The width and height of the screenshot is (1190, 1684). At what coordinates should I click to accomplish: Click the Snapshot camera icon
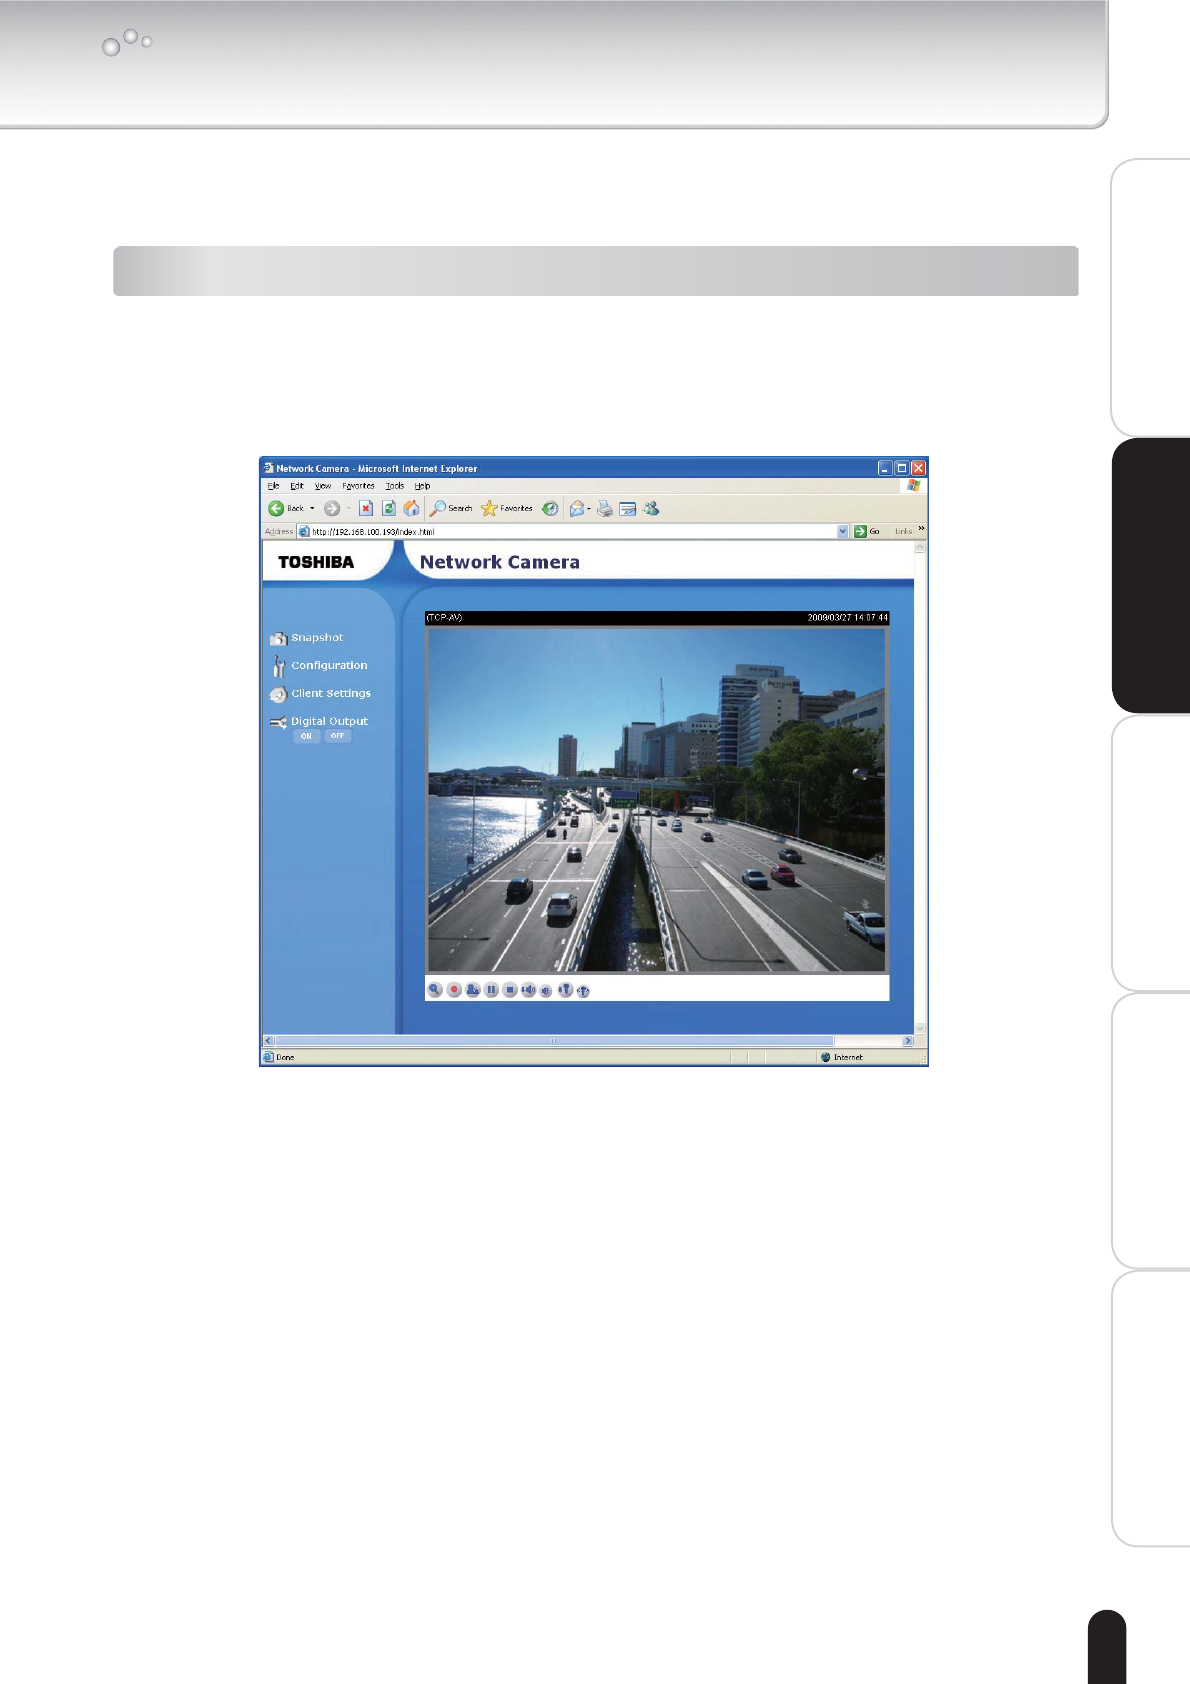click(x=279, y=638)
